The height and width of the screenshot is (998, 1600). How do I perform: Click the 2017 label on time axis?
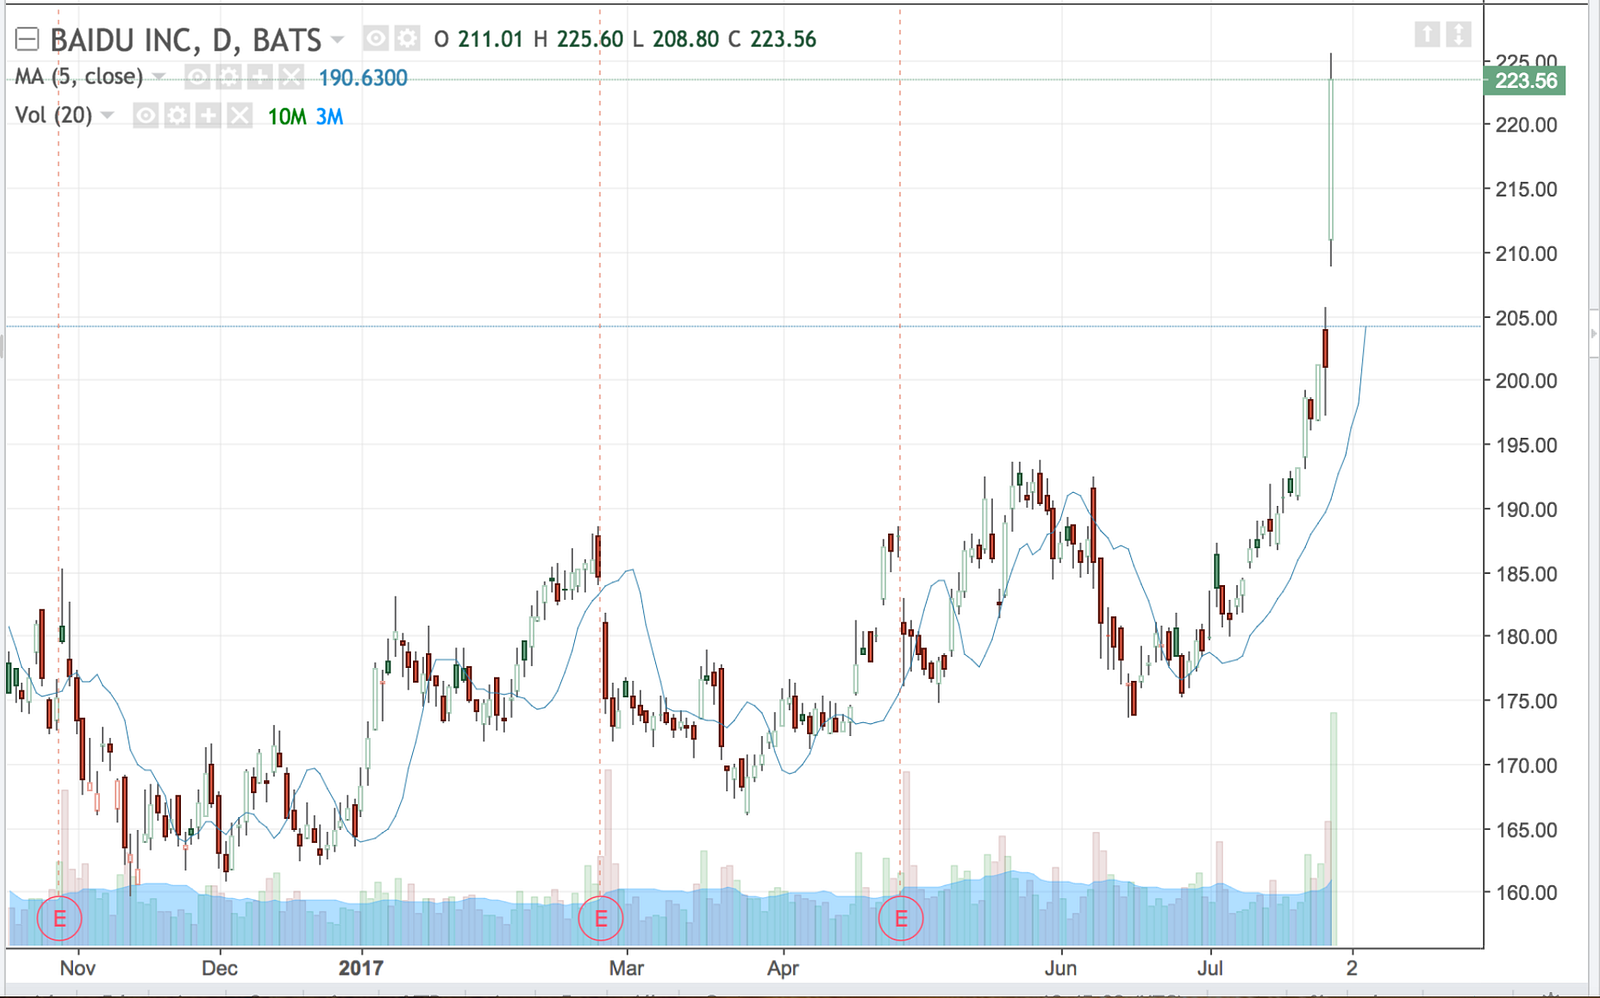click(361, 968)
